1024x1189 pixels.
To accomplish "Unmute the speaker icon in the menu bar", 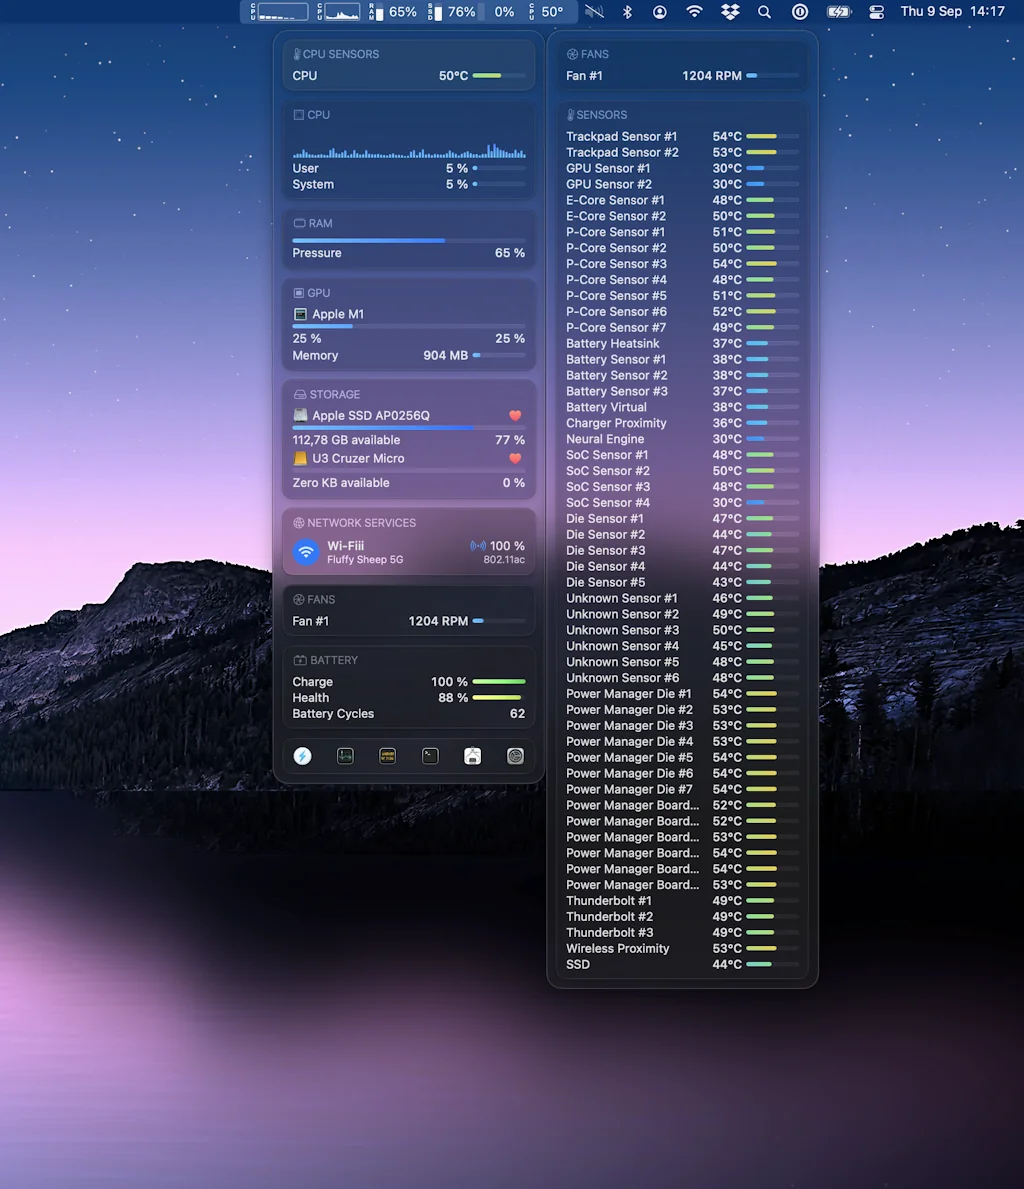I will click(594, 12).
